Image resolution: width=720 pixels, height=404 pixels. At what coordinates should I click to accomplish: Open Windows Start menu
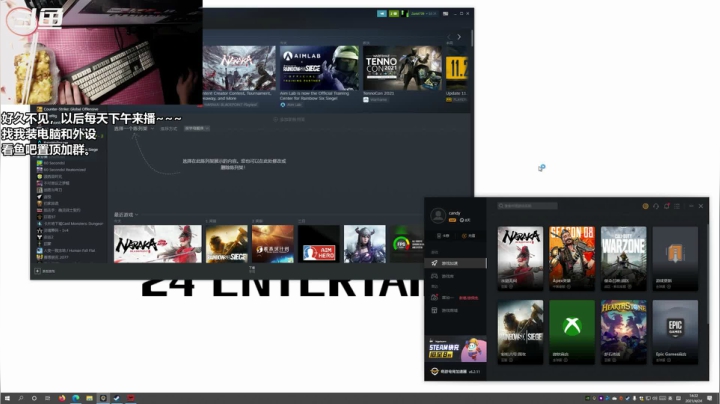pos(7,398)
